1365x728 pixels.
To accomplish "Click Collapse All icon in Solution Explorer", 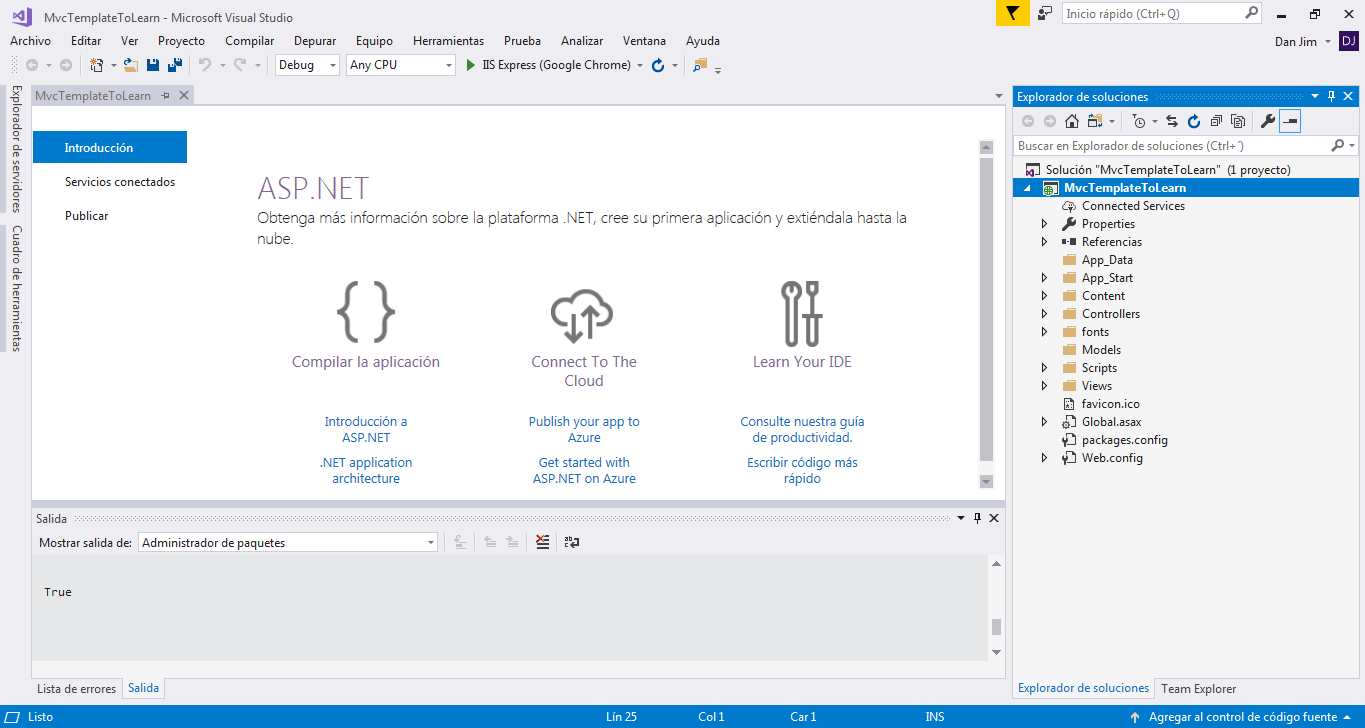I will 1216,121.
